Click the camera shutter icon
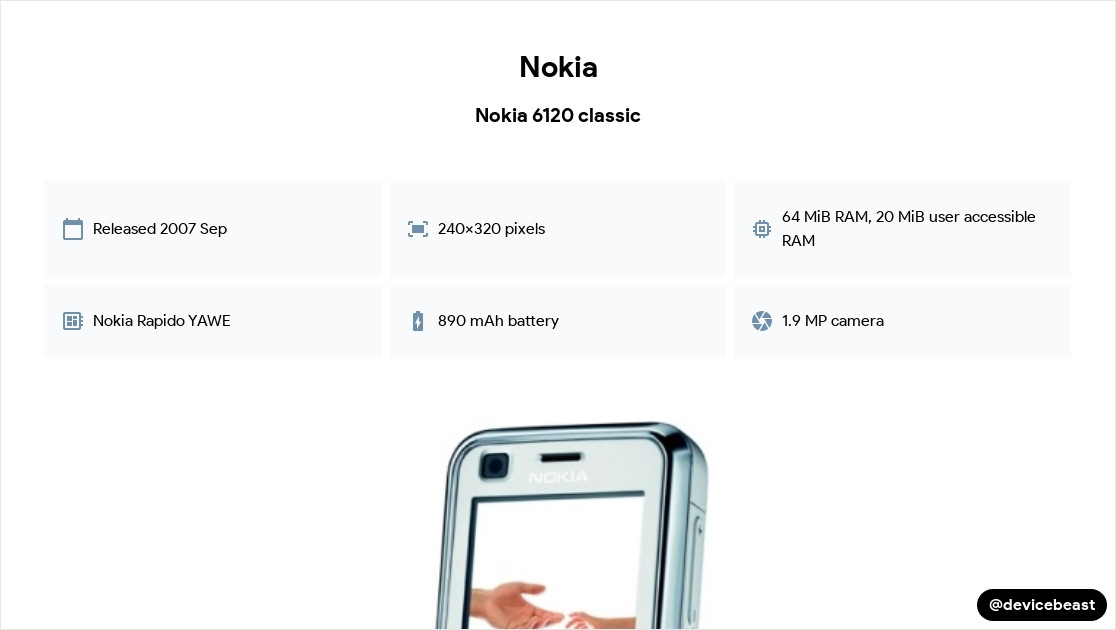Image resolution: width=1116 pixels, height=630 pixels. coord(762,321)
